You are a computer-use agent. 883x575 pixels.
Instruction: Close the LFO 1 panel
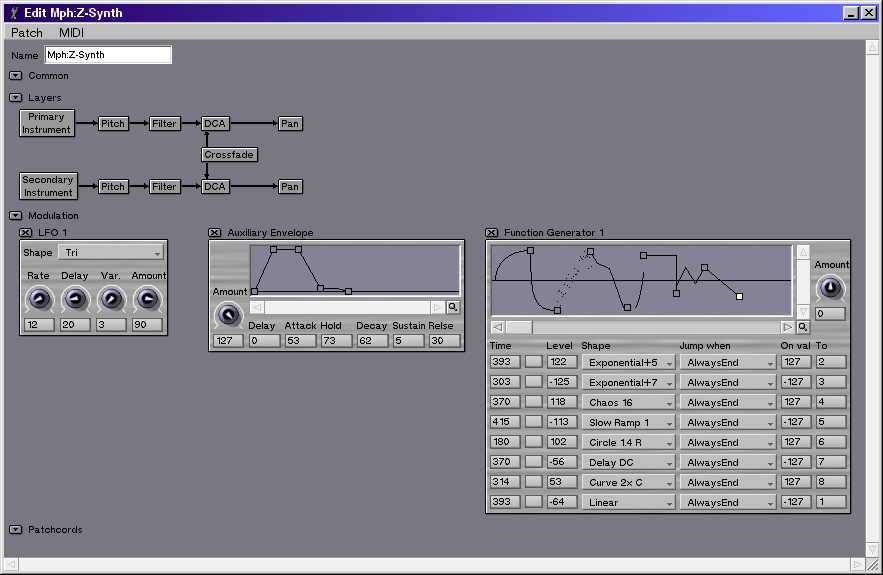click(x=26, y=233)
